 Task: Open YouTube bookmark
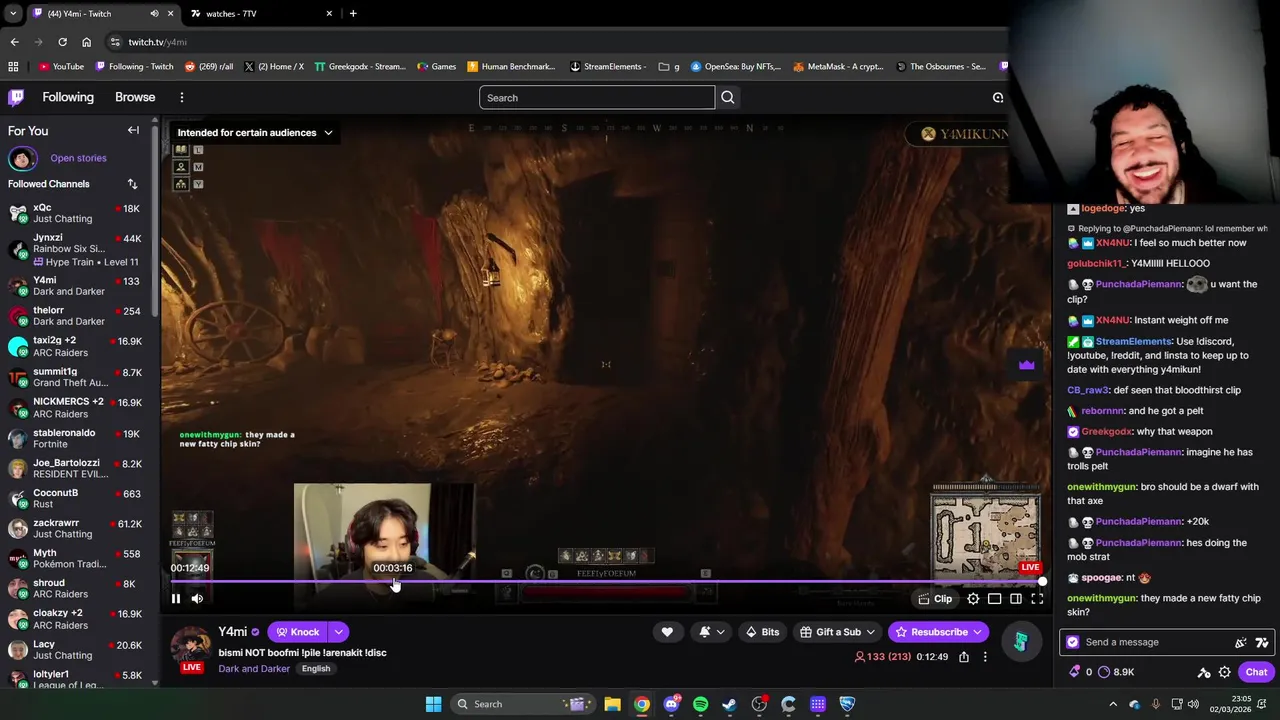[x=61, y=67]
